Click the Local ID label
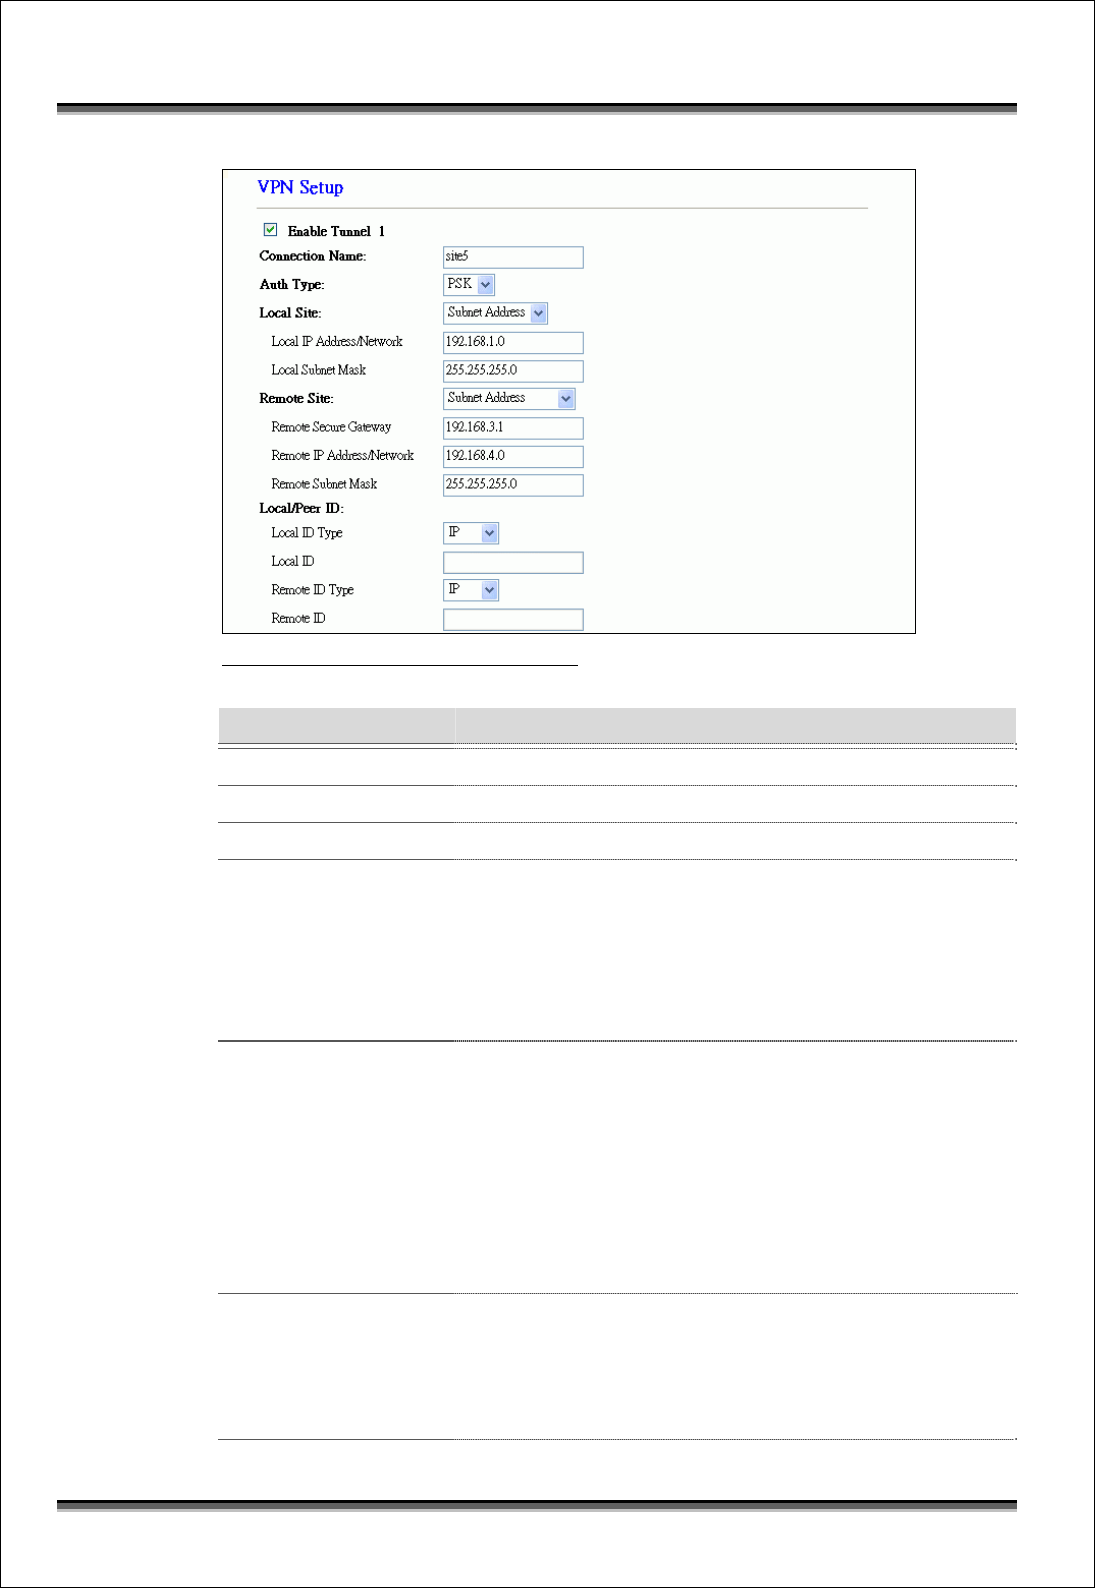1095x1588 pixels. [x=292, y=562]
